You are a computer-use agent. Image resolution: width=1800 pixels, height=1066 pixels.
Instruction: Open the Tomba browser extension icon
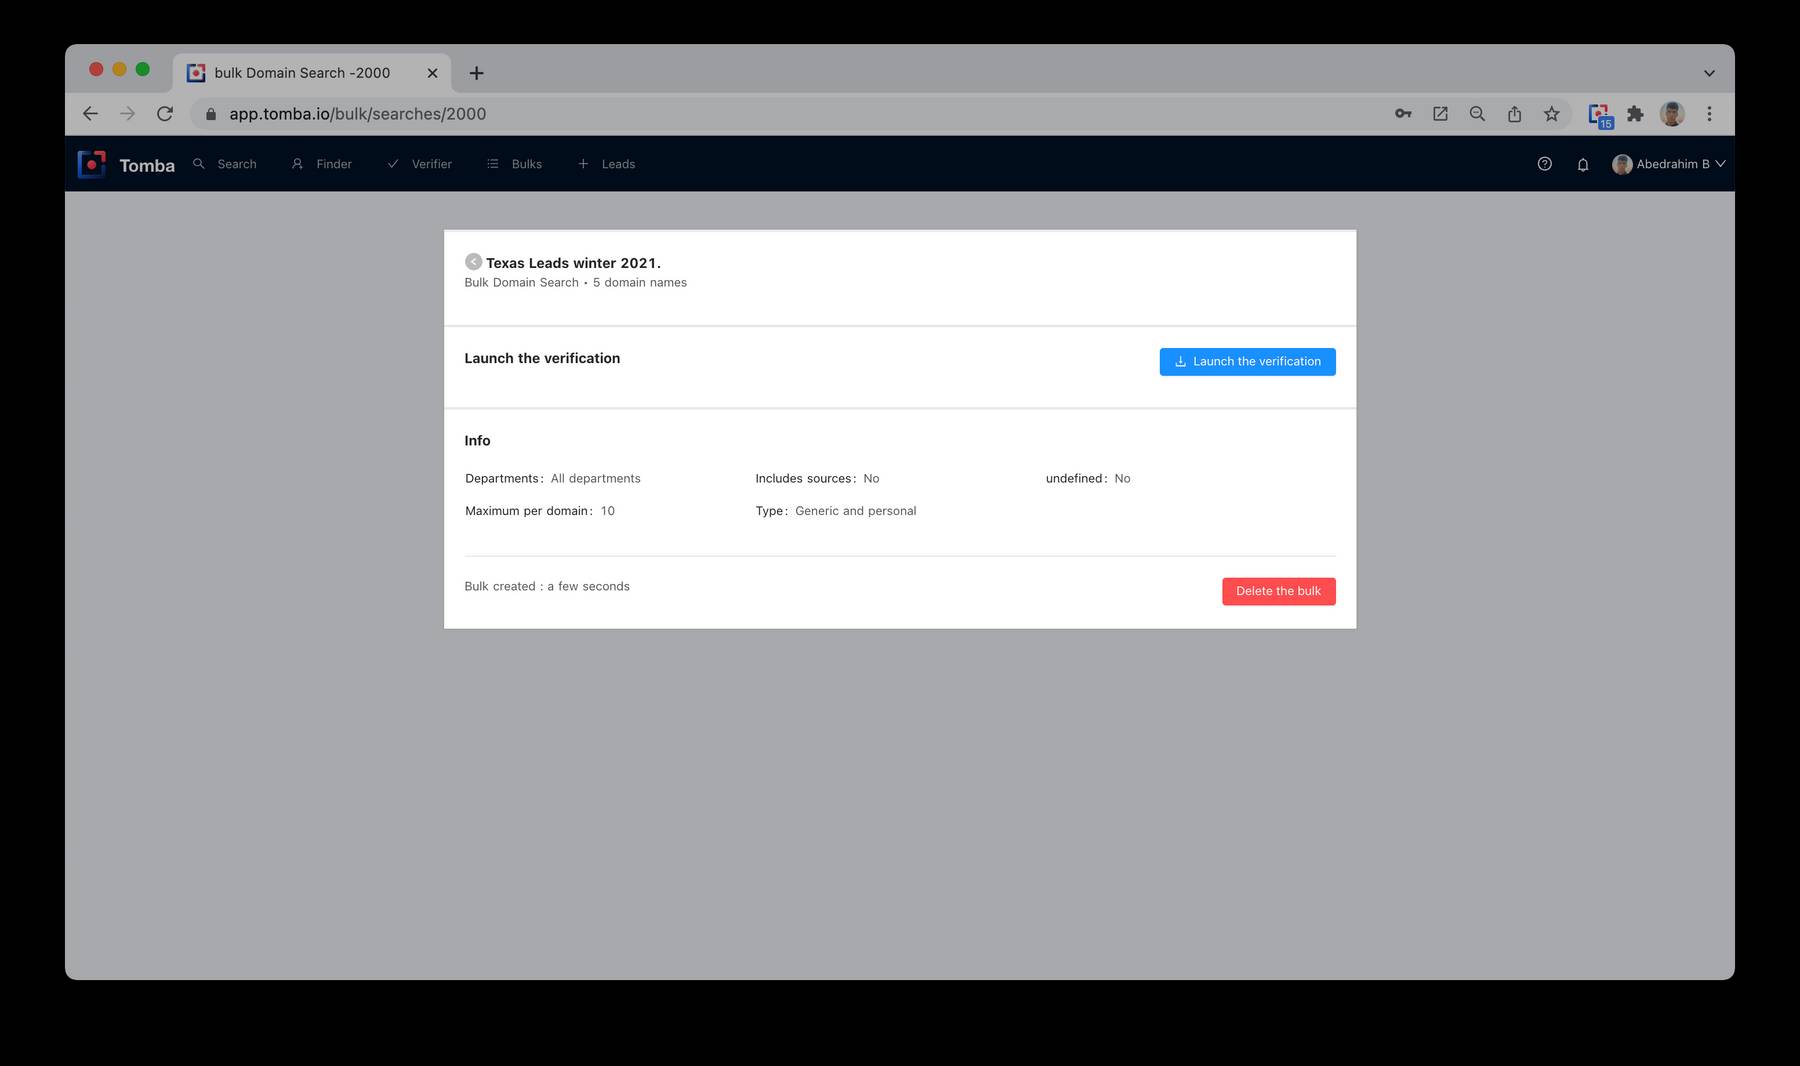tap(1600, 115)
